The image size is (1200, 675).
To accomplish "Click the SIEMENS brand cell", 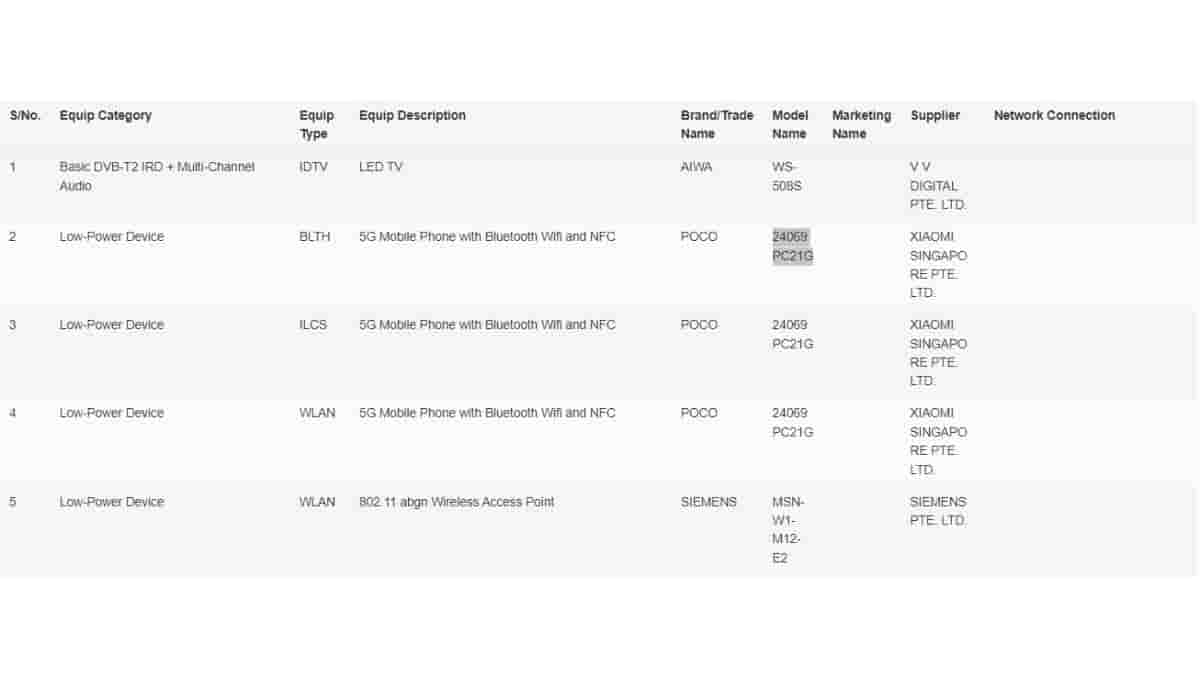I will click(708, 502).
